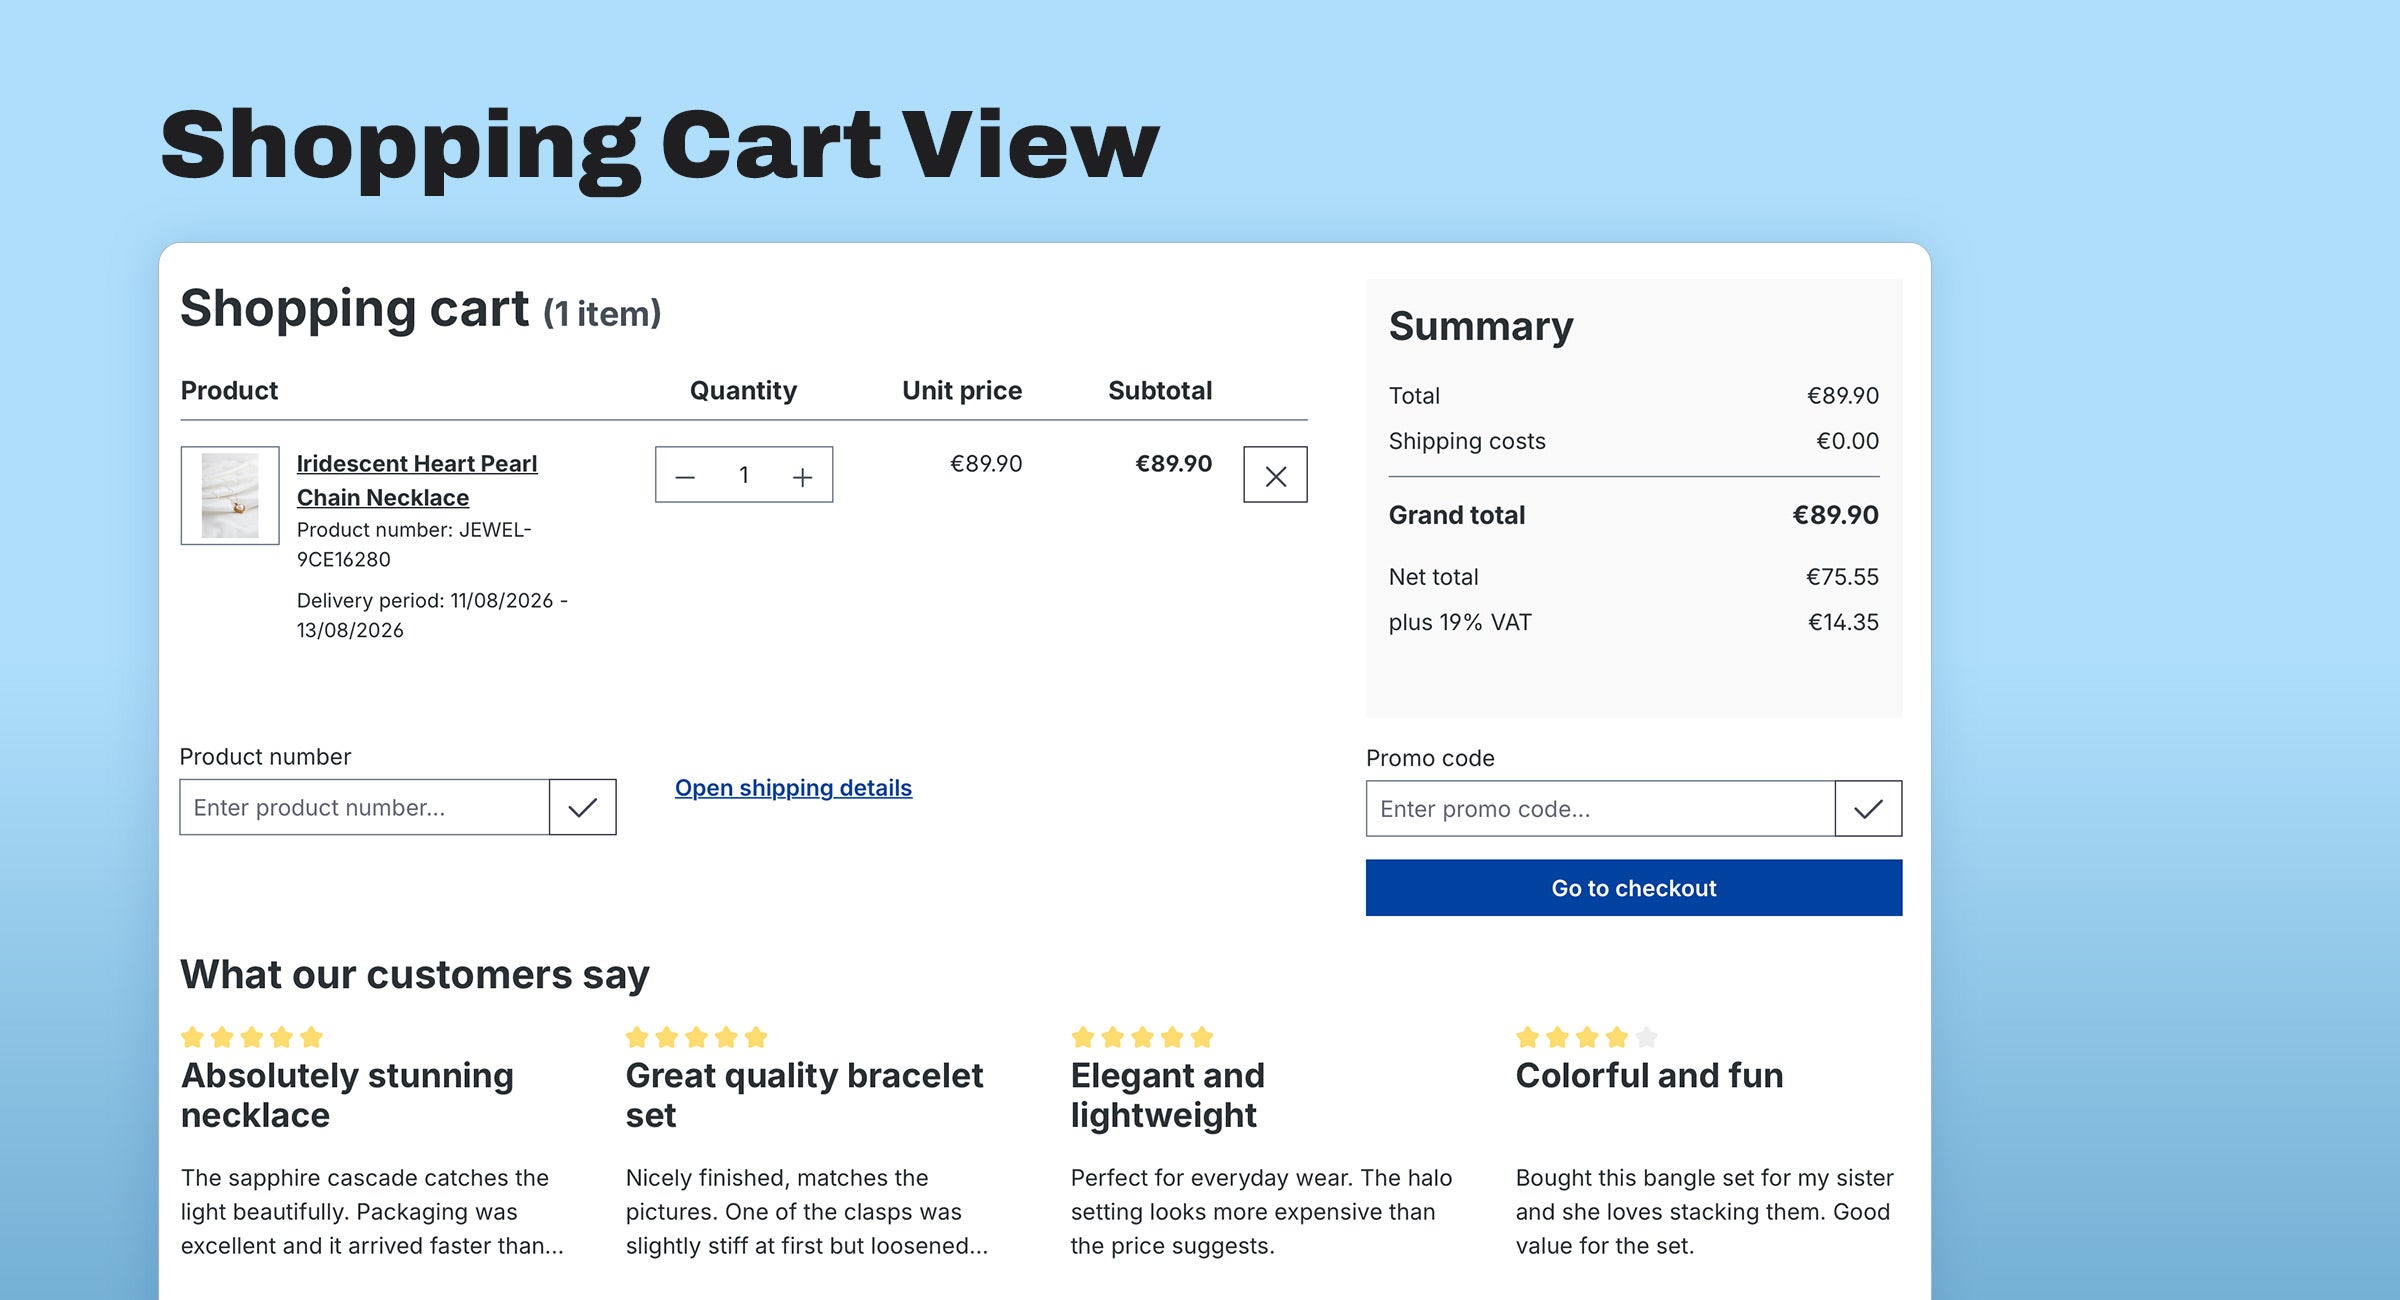Click the Quantity column header
This screenshot has height=1300, width=2400.
(x=743, y=391)
